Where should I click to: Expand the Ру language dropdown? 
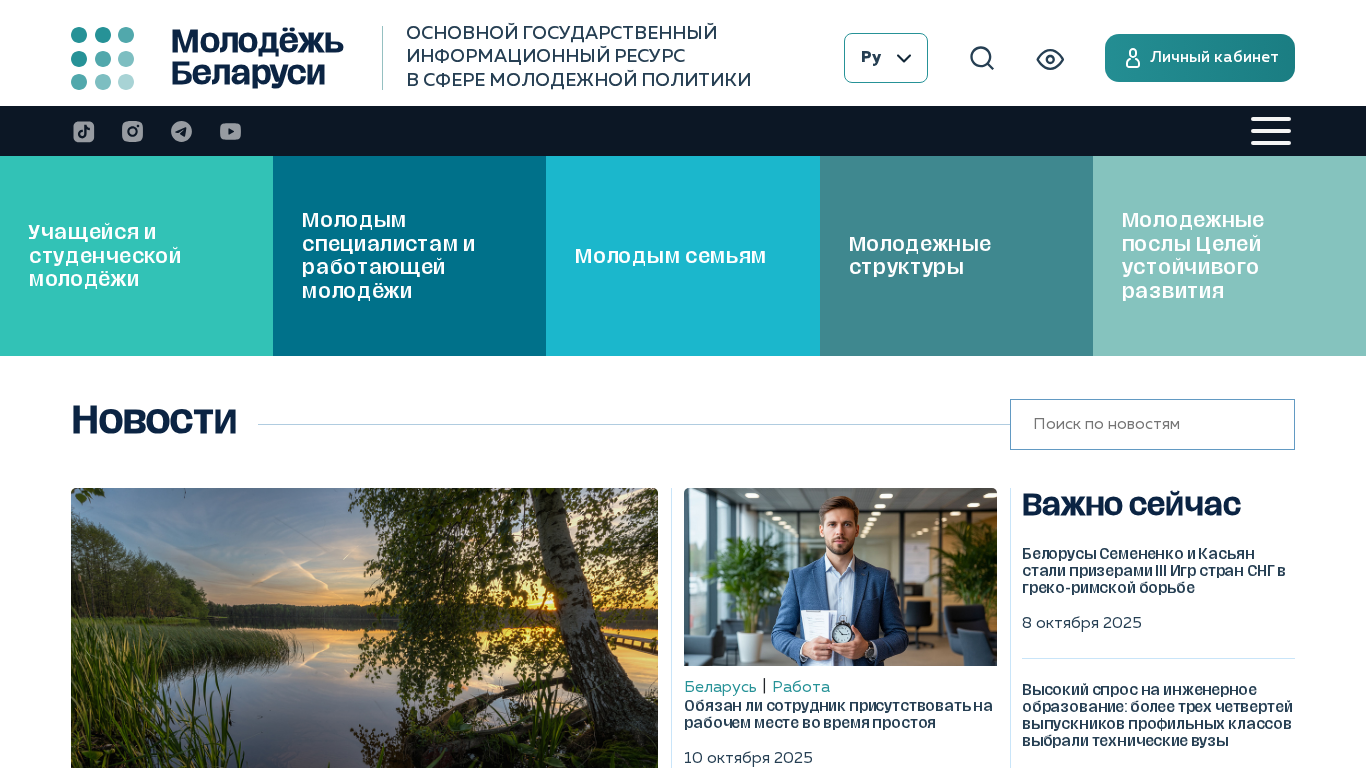pyautogui.click(x=886, y=58)
